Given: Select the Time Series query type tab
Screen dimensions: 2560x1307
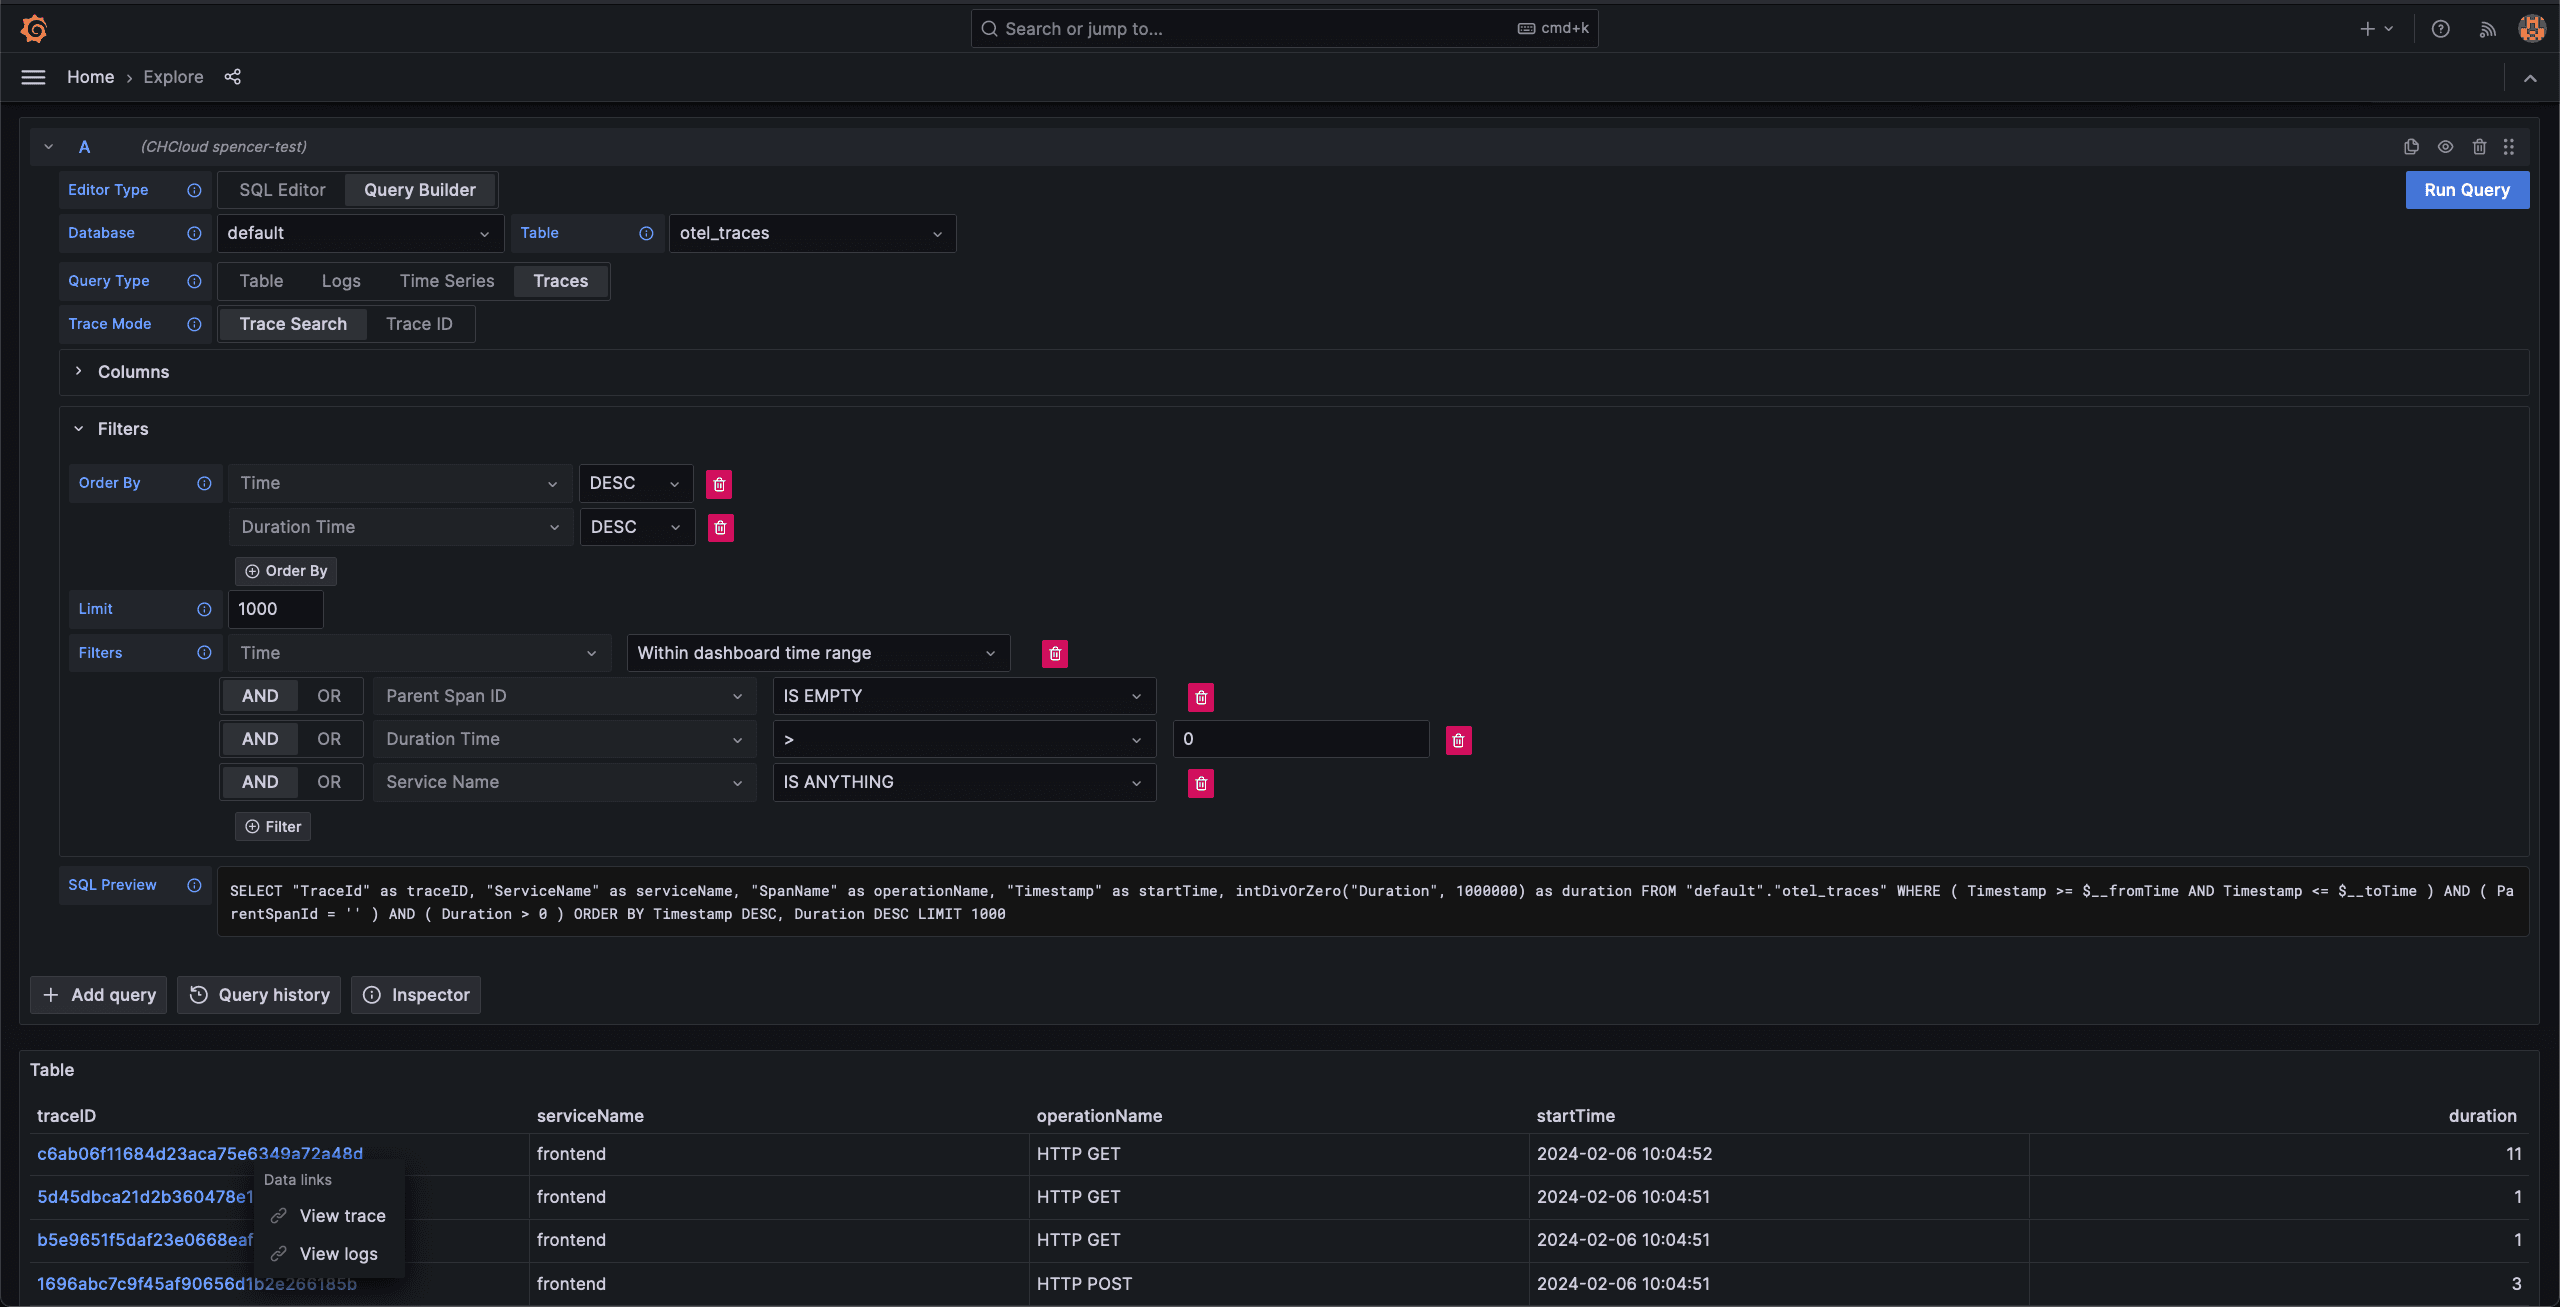Looking at the screenshot, I should 446,281.
